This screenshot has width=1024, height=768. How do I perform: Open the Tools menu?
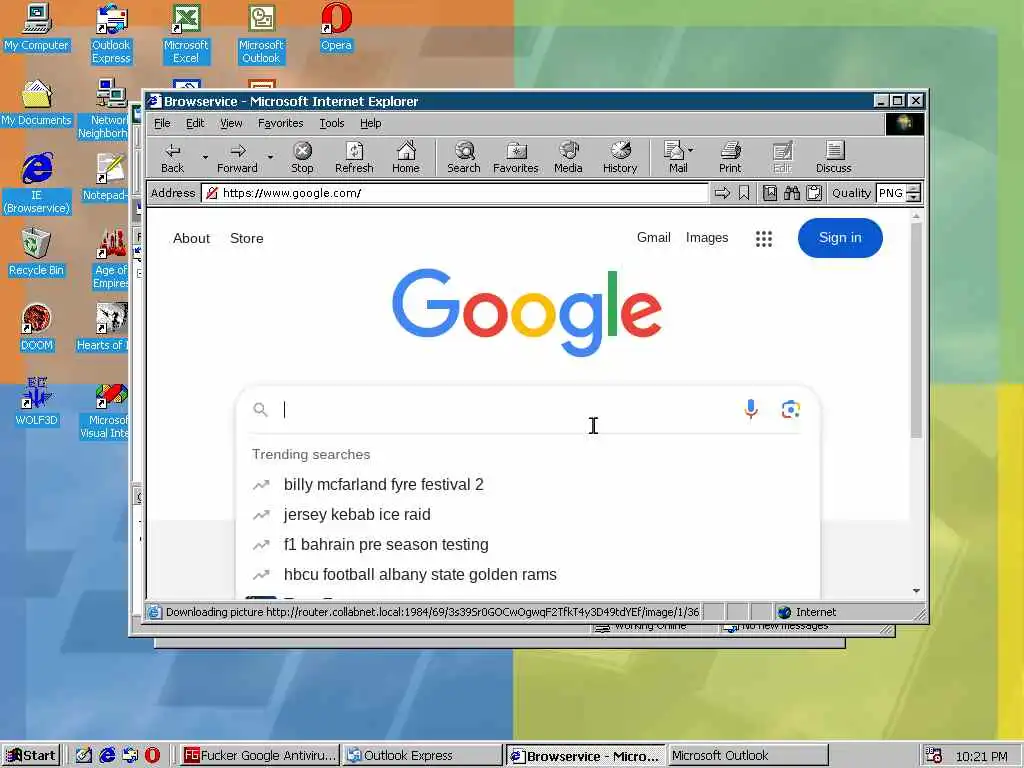(x=332, y=123)
